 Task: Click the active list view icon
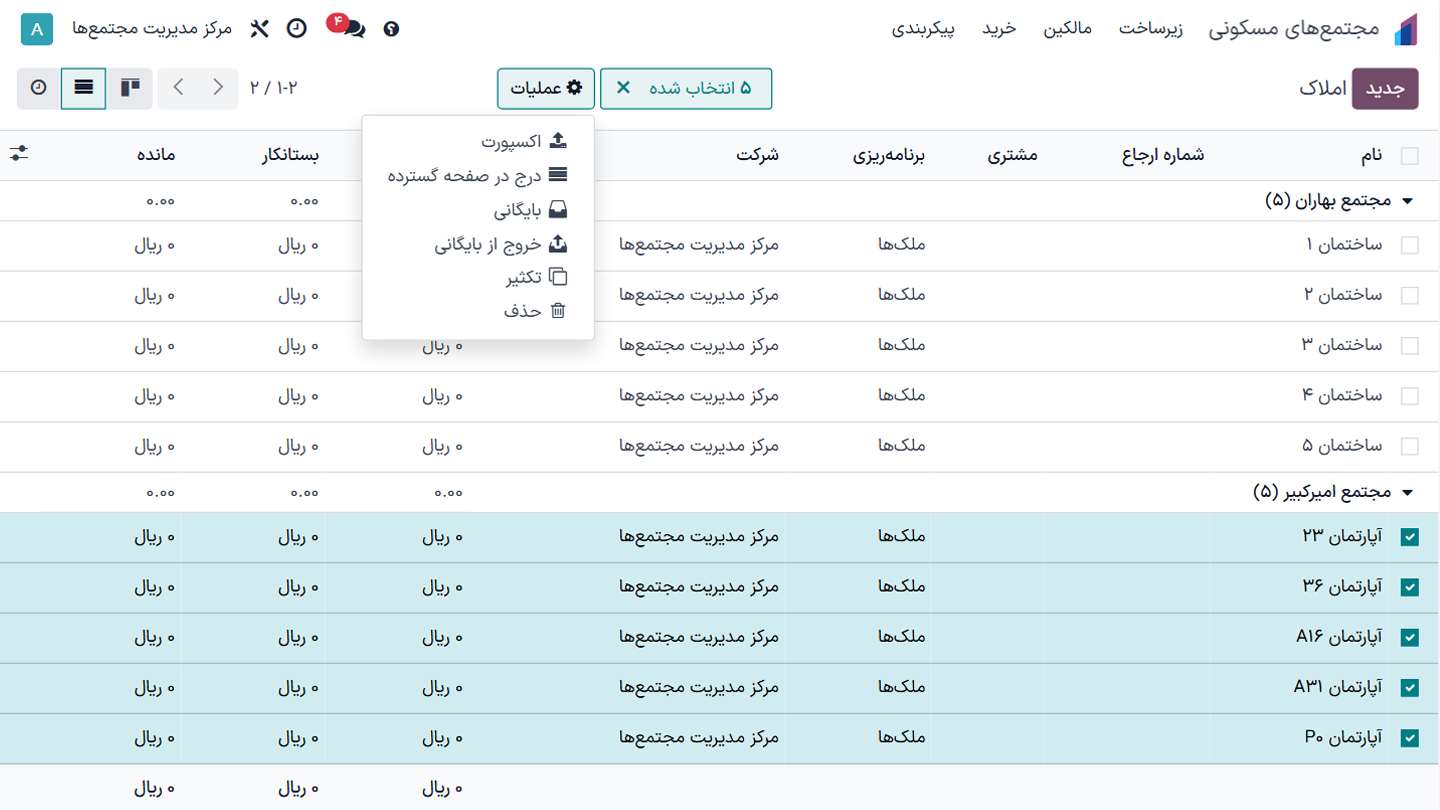click(83, 88)
